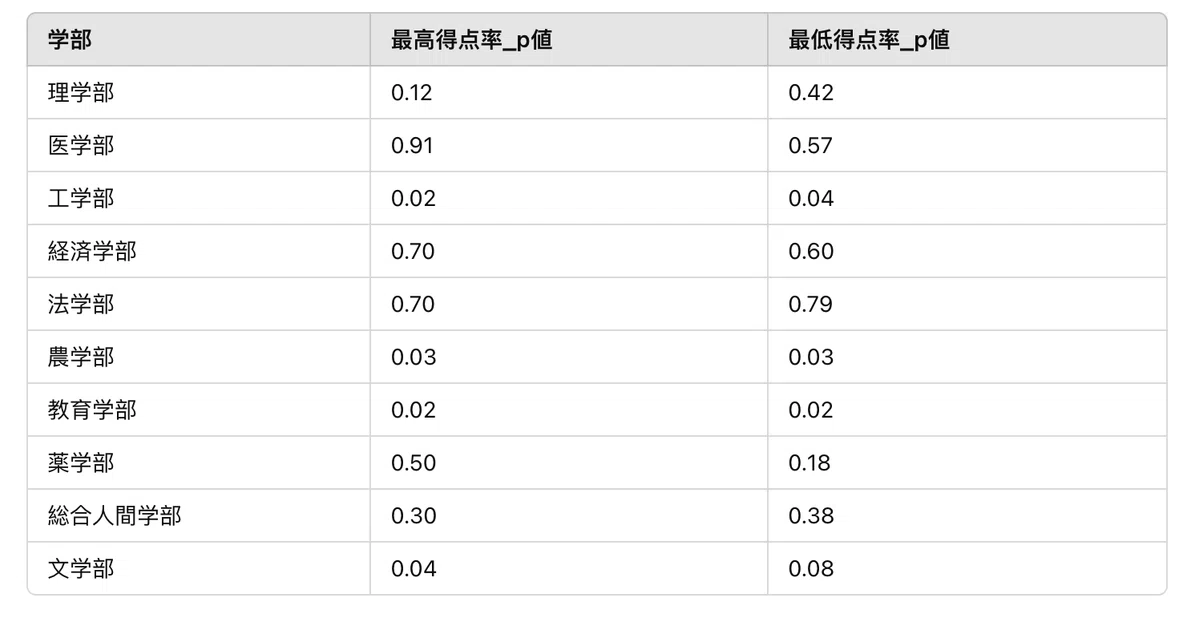Select the 教育学部 row label
Screen dimensions: 1200x622
pyautogui.click(x=92, y=411)
